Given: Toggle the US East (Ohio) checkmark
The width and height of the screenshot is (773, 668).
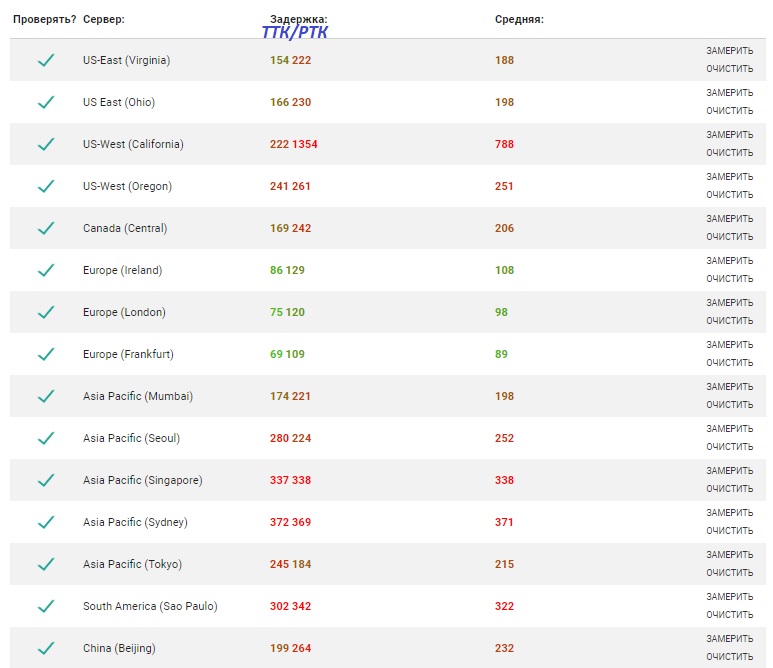Looking at the screenshot, I should pos(45,102).
